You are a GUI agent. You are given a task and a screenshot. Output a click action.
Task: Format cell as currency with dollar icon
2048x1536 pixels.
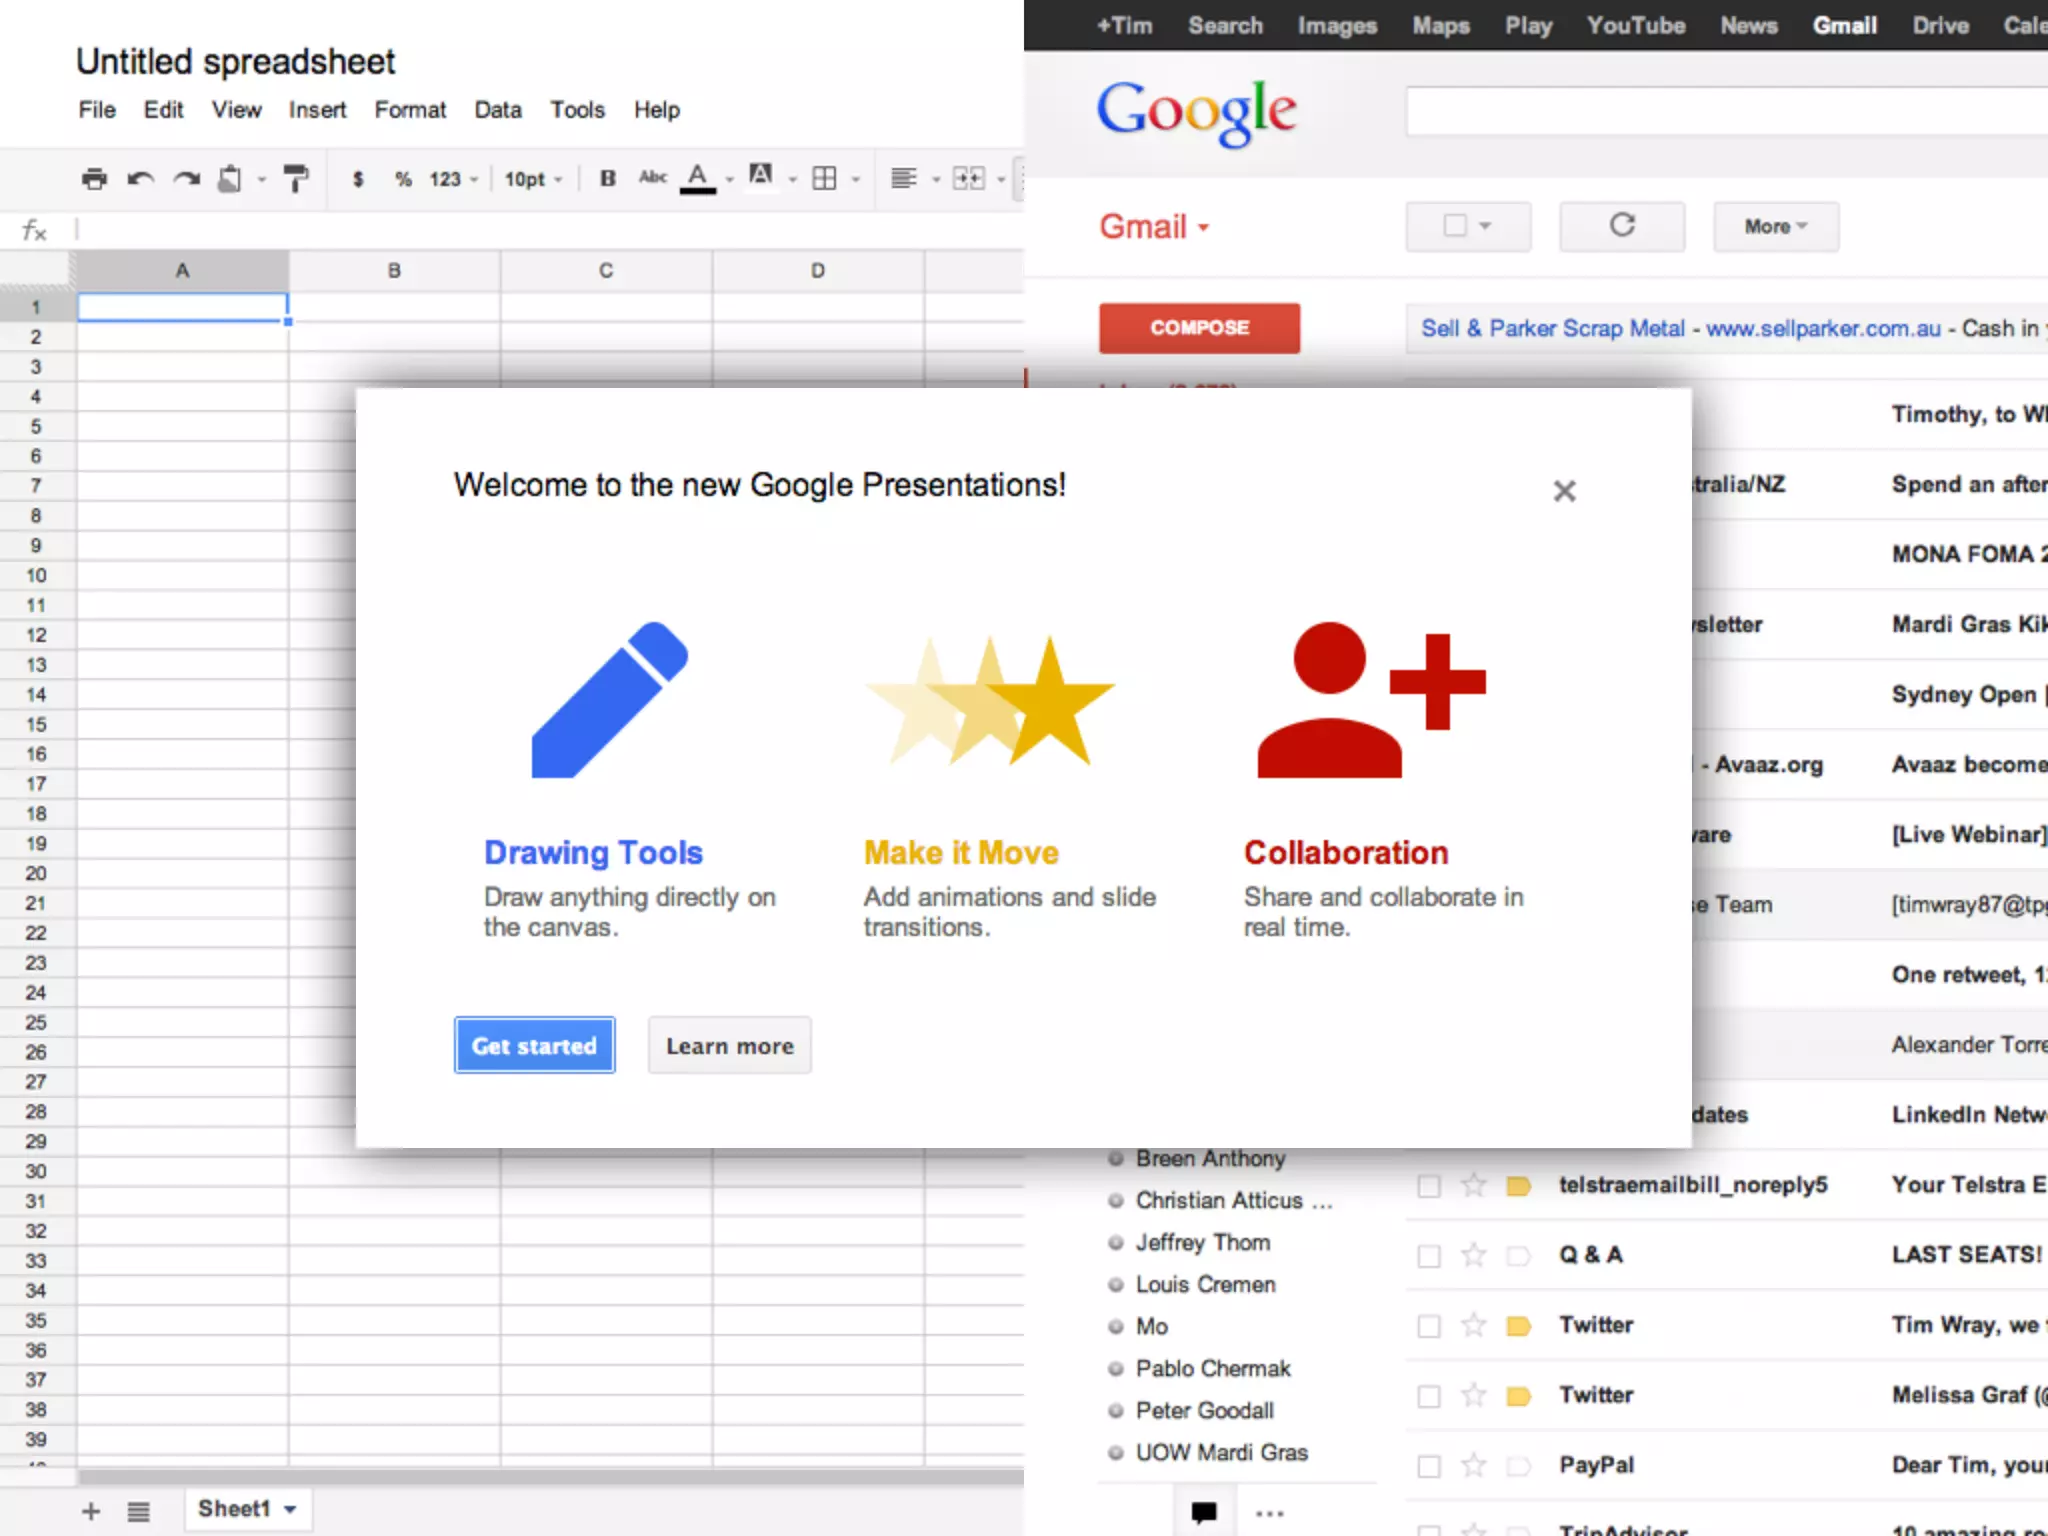[358, 179]
